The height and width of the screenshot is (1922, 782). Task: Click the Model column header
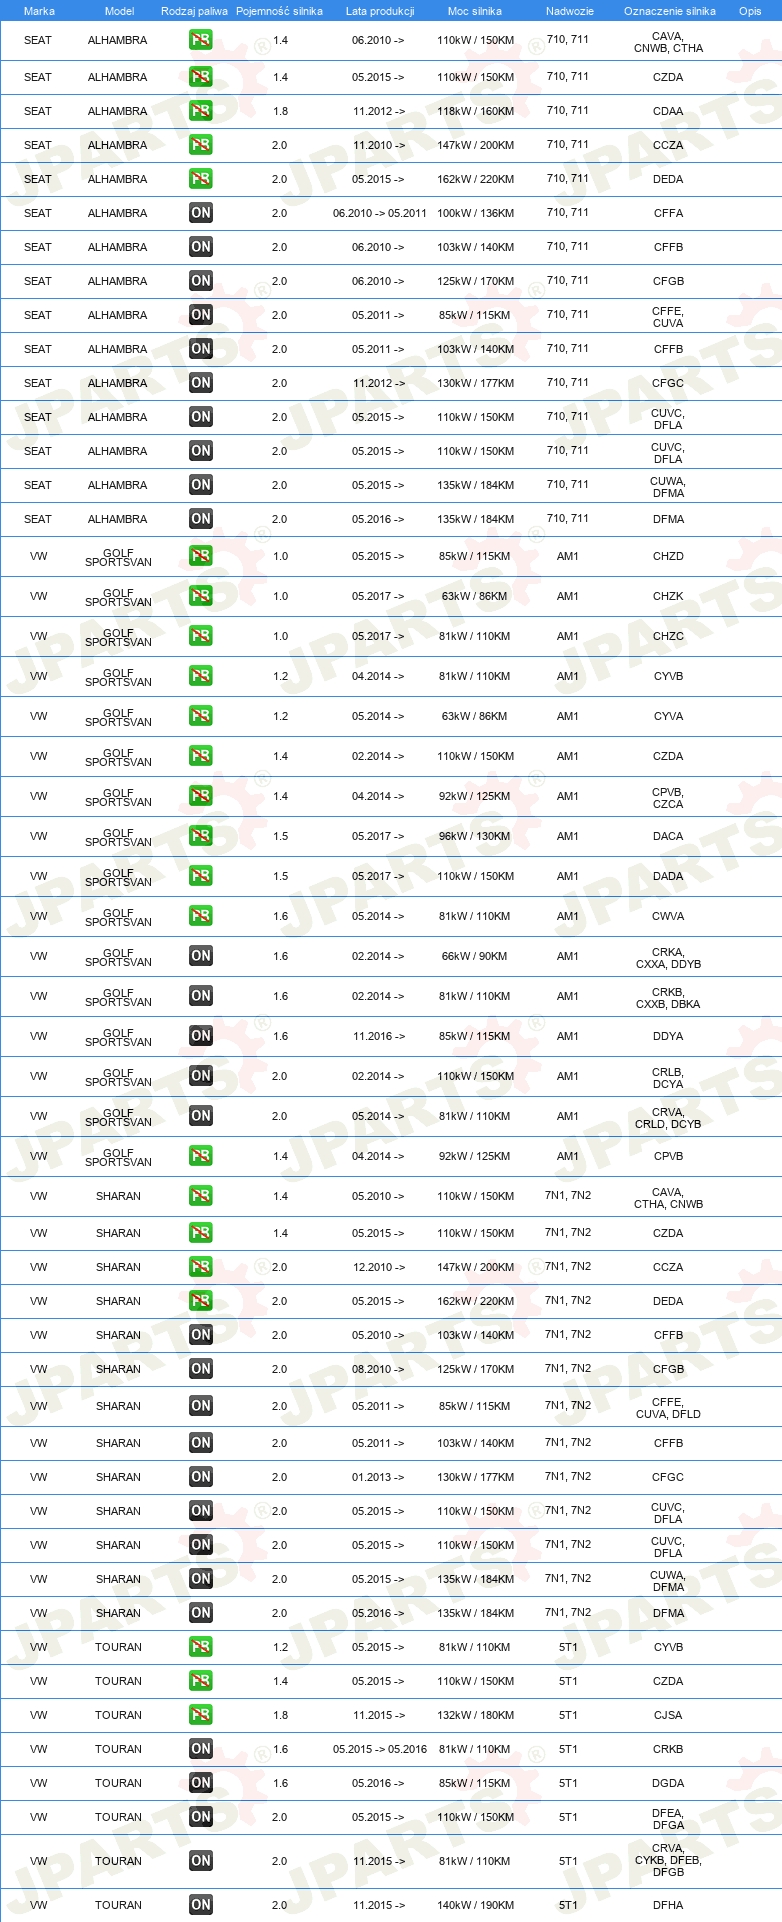[119, 11]
